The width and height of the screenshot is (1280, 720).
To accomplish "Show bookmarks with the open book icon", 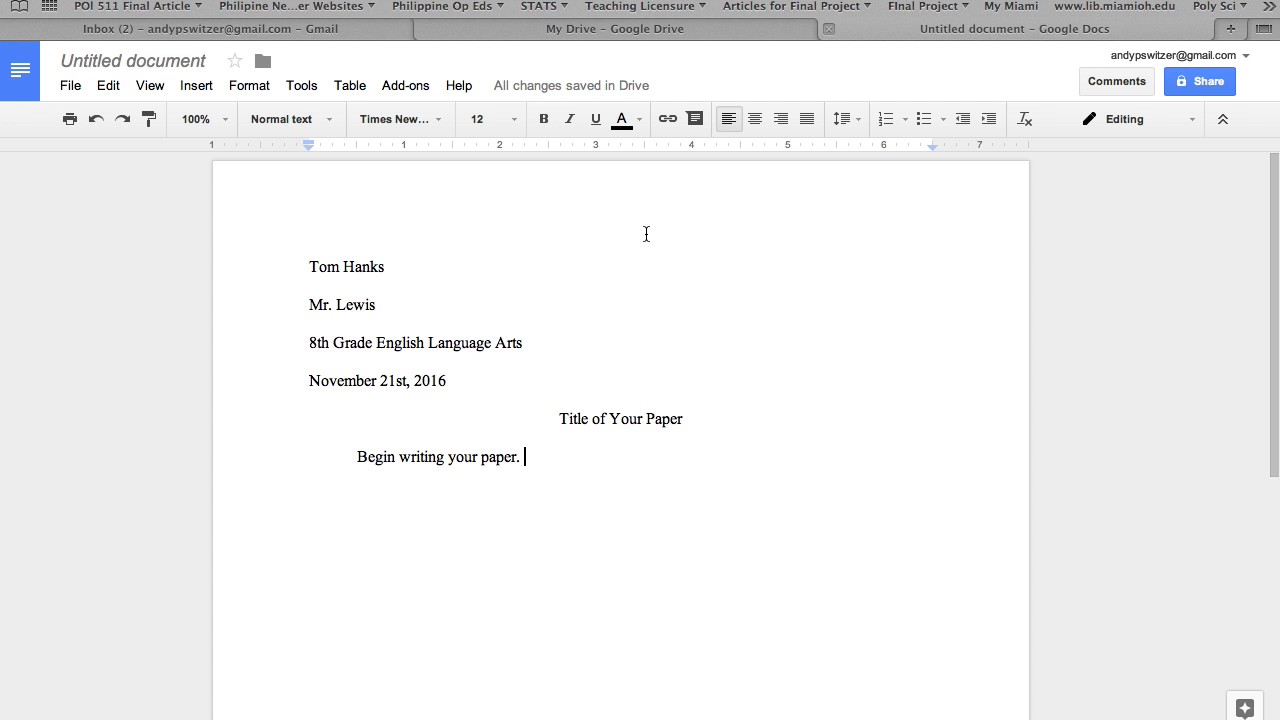I will tap(19, 6).
